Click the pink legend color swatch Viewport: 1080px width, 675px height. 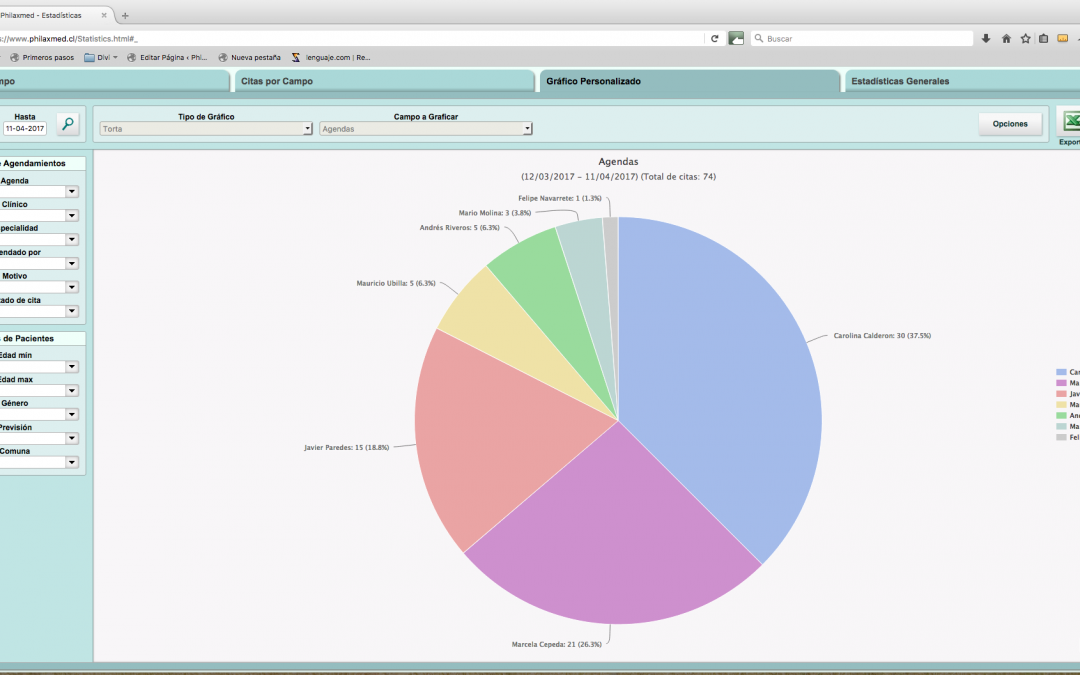[1061, 394]
